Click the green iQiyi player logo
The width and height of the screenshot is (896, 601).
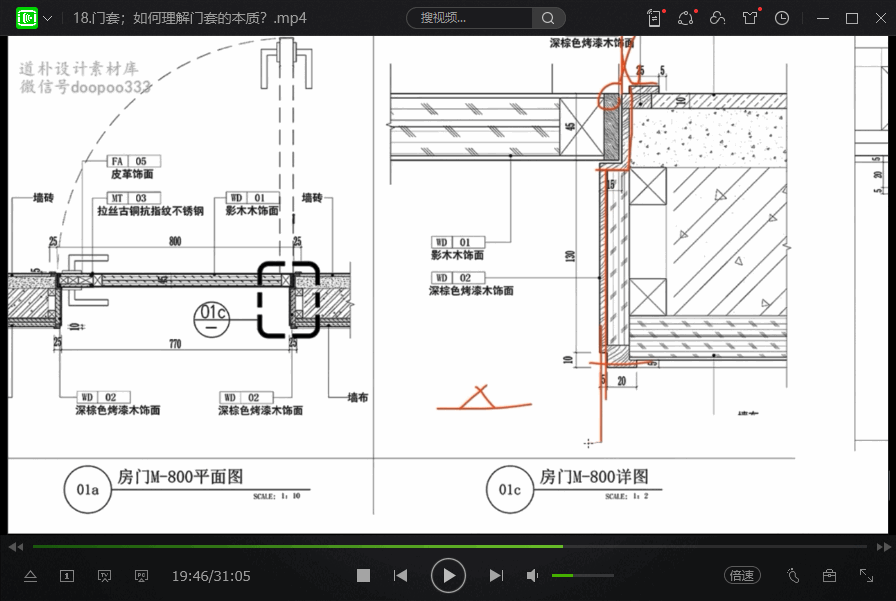coord(27,18)
